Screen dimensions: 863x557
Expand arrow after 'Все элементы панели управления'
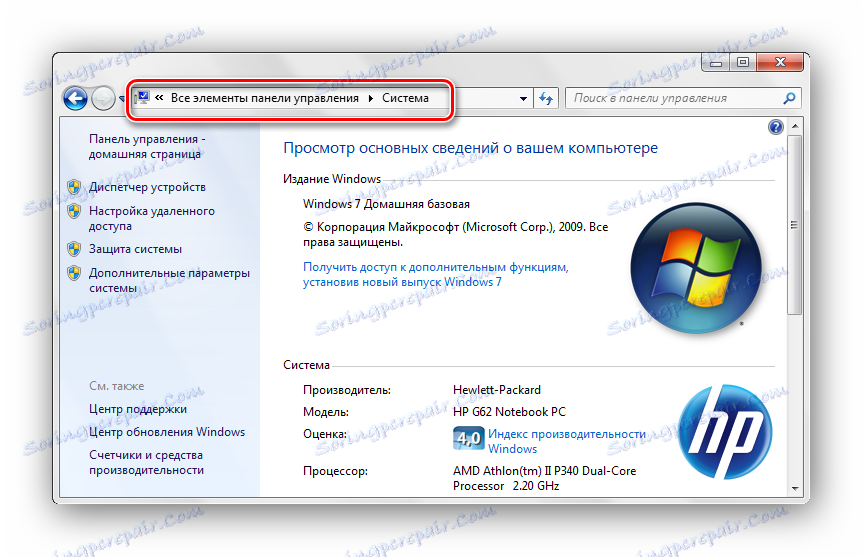tap(371, 98)
